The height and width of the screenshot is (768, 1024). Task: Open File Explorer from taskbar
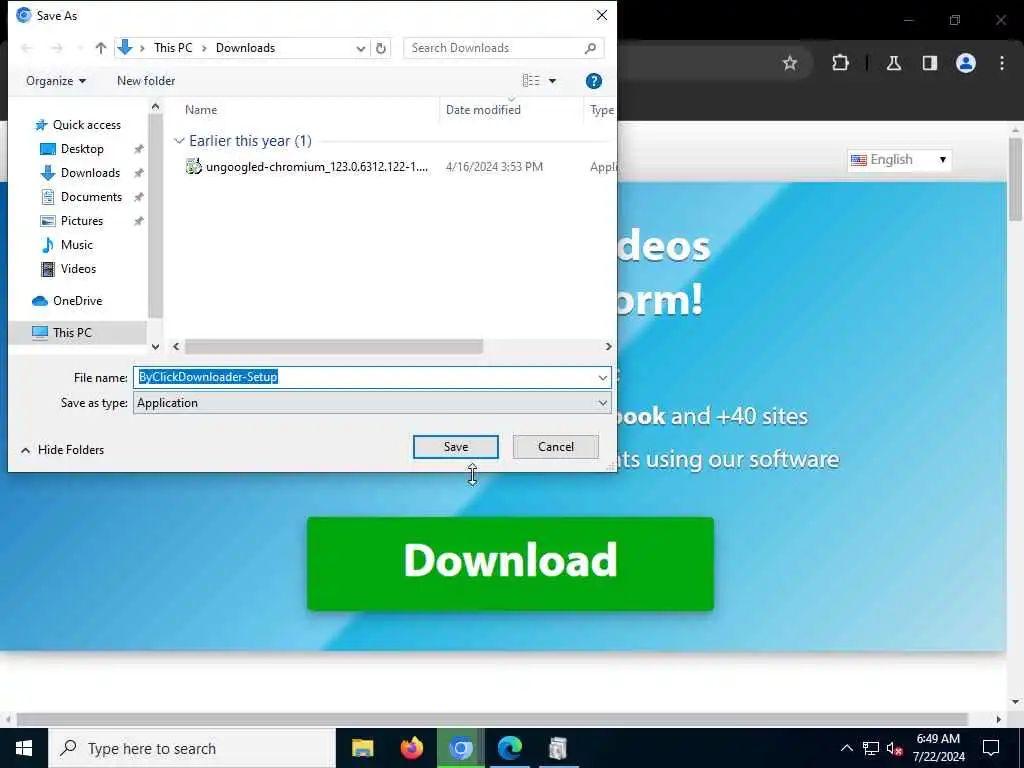pyautogui.click(x=362, y=748)
